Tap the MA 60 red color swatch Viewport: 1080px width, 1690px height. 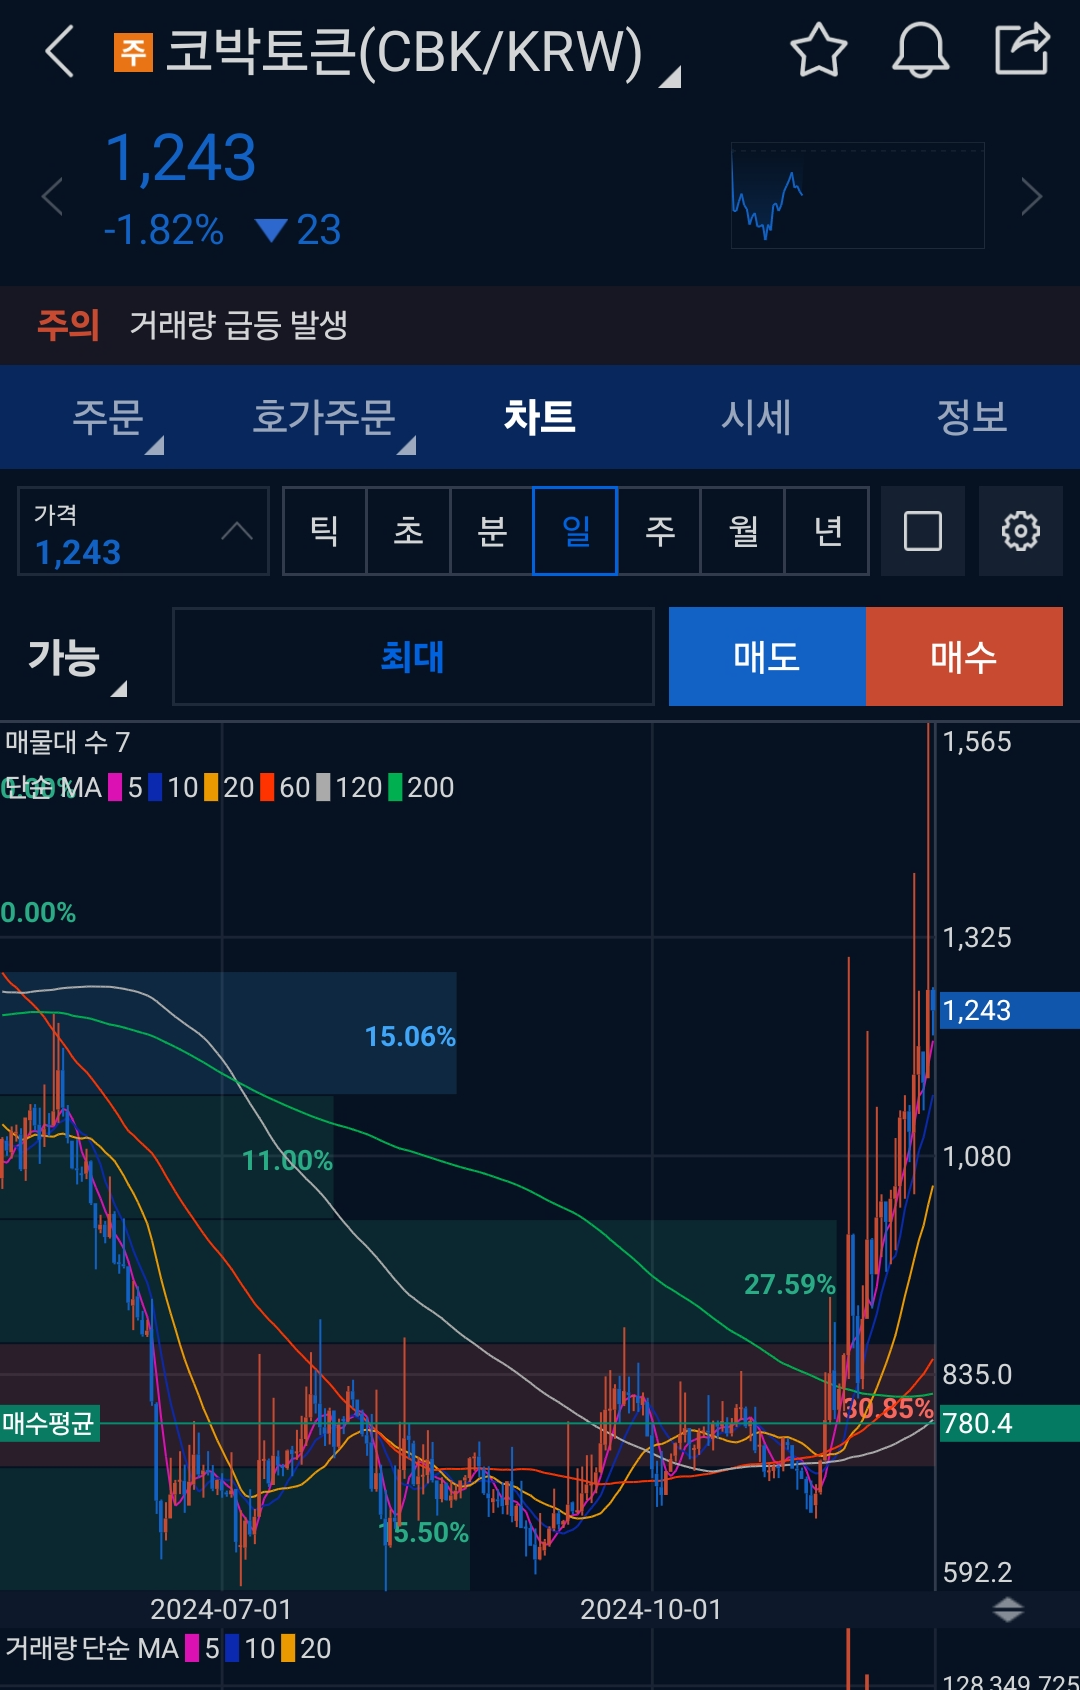267,788
